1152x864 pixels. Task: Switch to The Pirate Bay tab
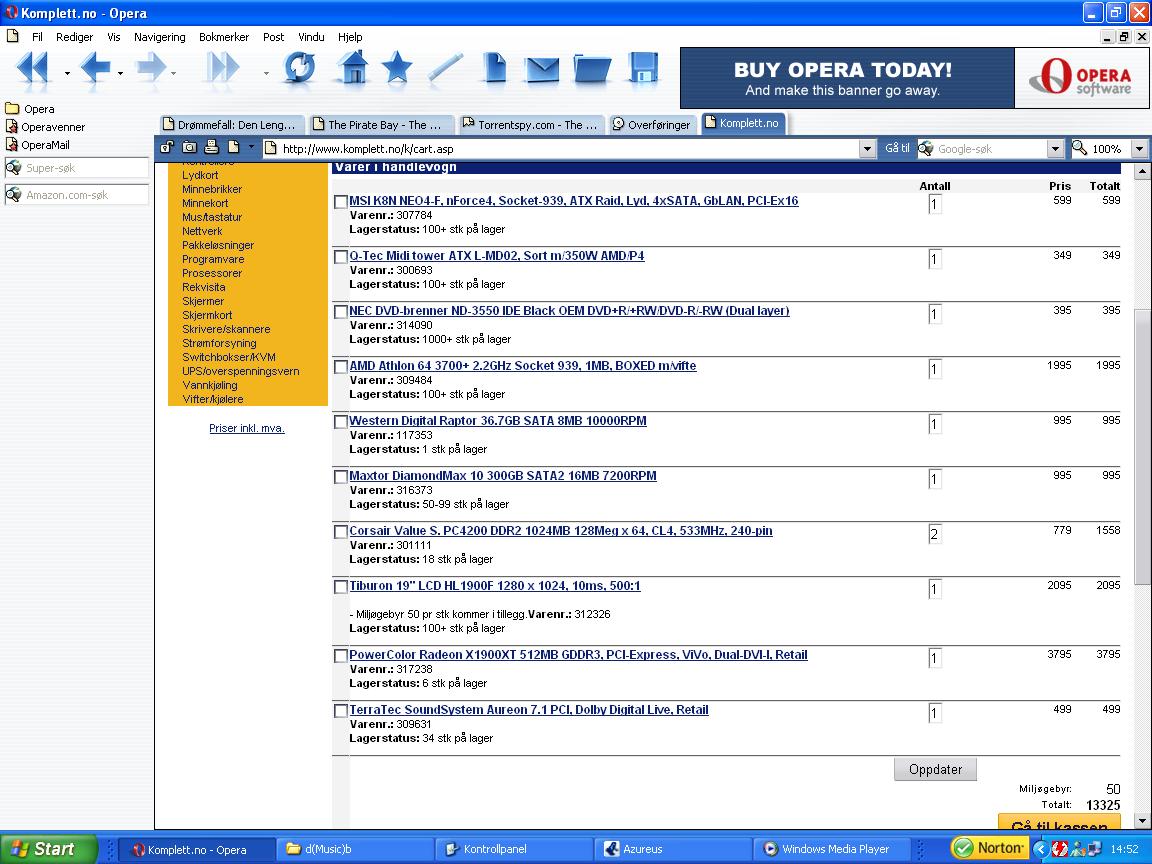tap(381, 124)
